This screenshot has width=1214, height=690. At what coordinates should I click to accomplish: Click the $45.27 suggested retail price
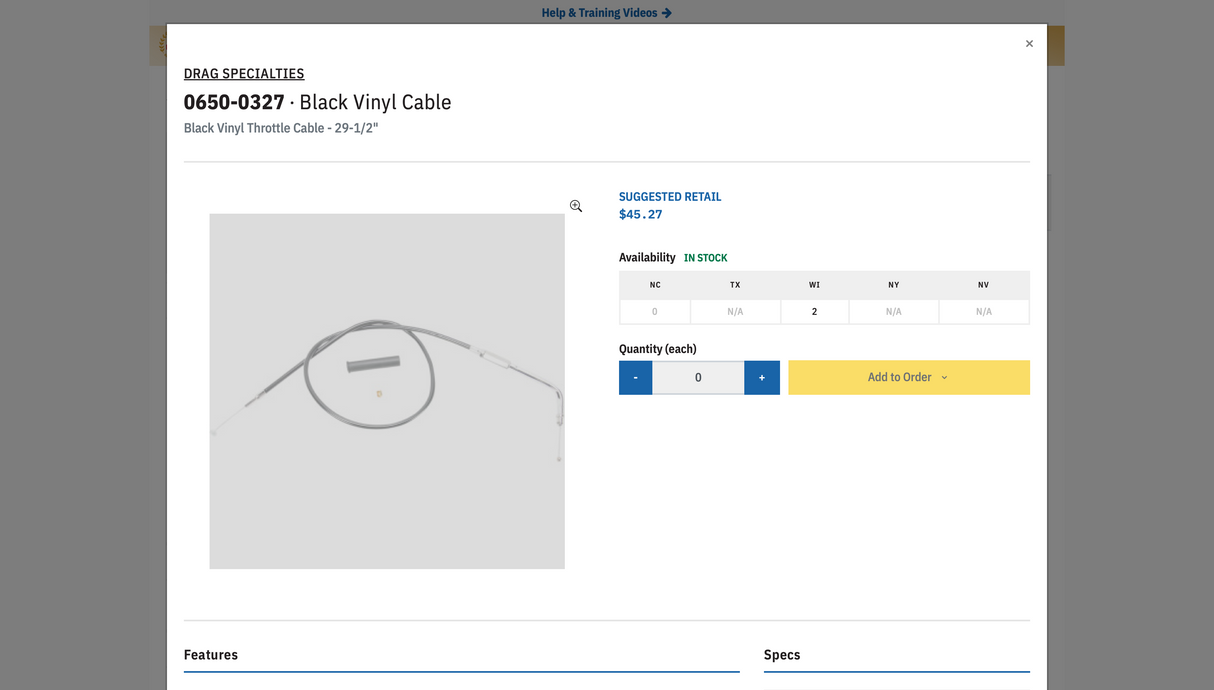[x=641, y=214]
